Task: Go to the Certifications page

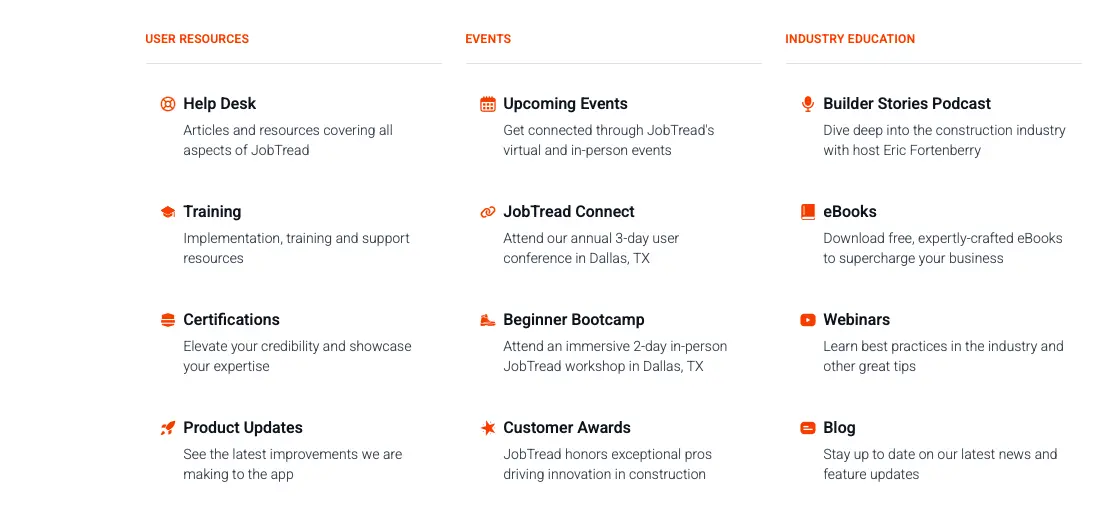Action: pyautogui.click(x=231, y=320)
